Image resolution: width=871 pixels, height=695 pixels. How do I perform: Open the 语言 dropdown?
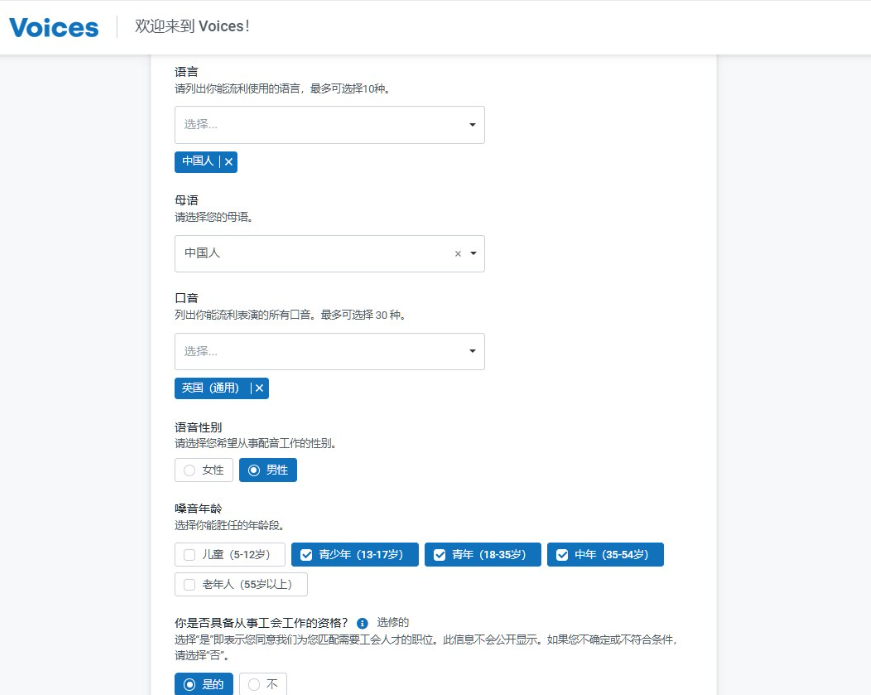[x=329, y=125]
